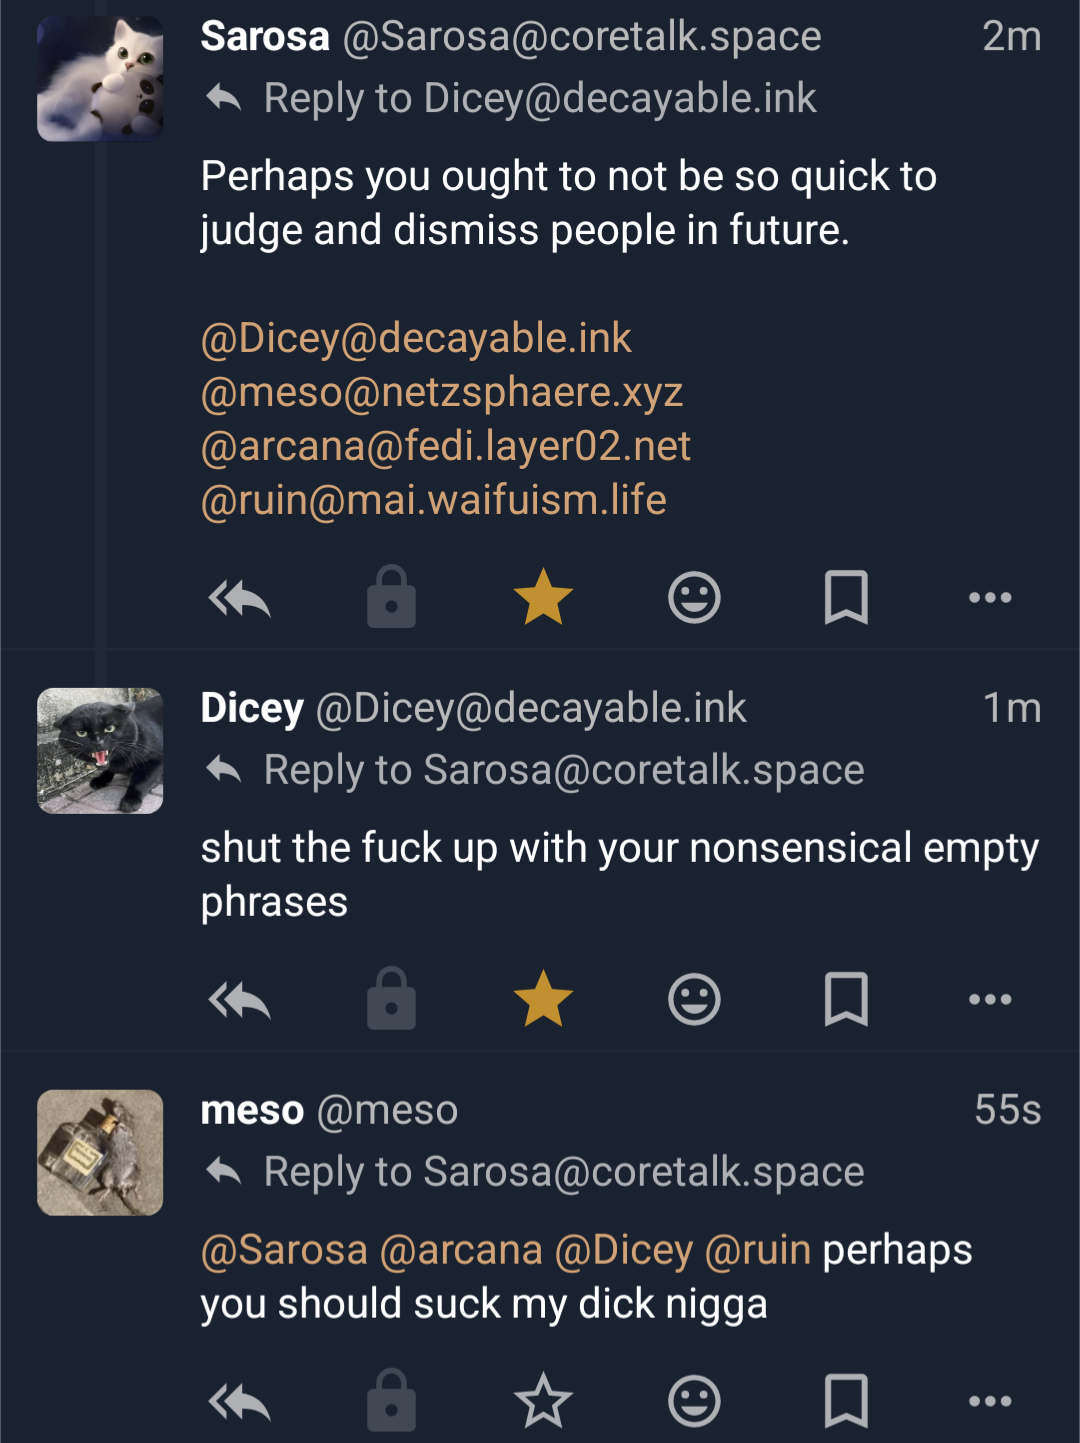
Task: Open more options menu on meso's post
Action: (990, 1401)
